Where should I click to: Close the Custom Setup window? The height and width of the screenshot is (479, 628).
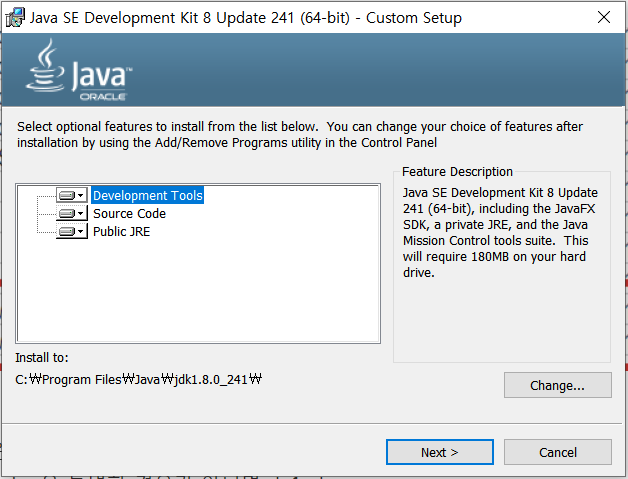click(604, 17)
